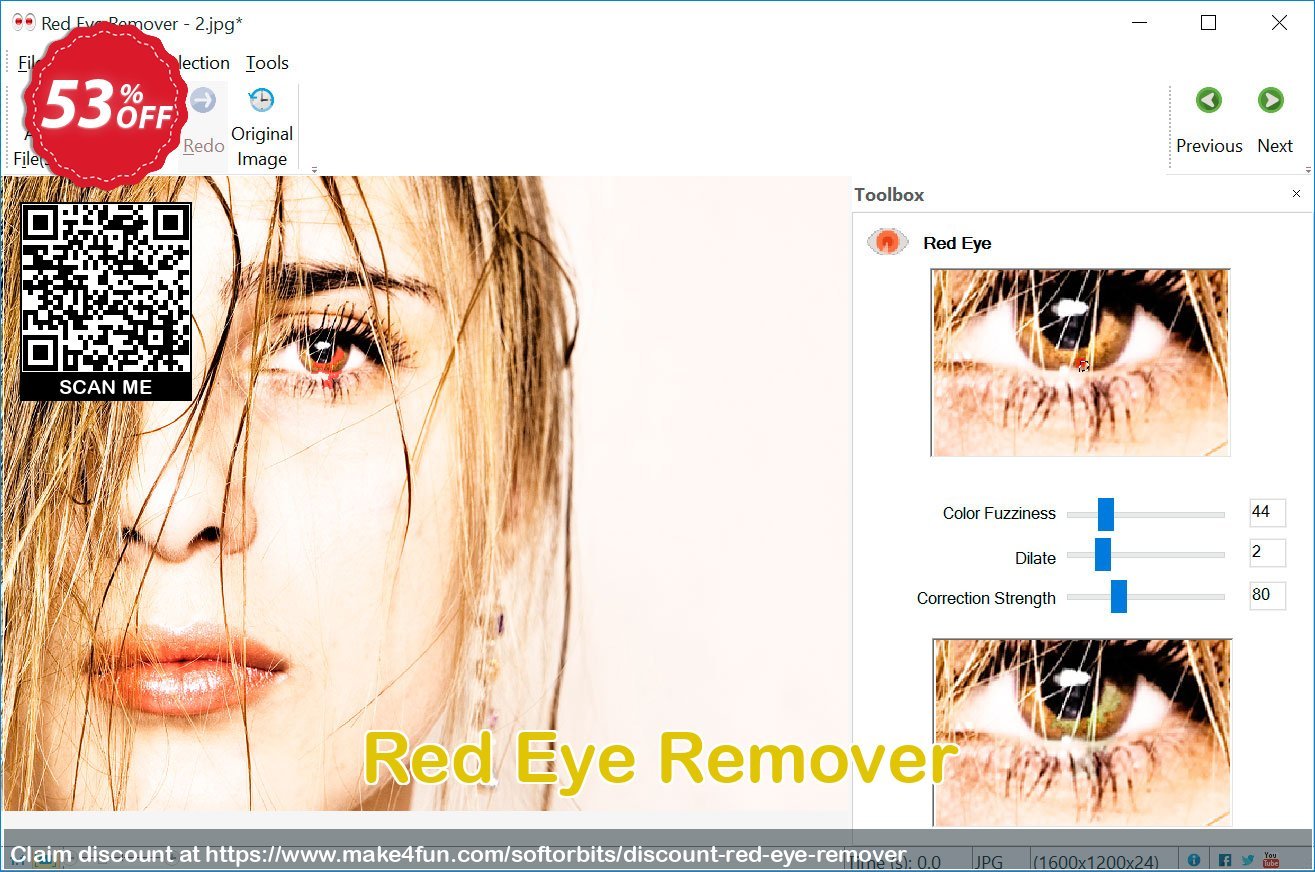The image size is (1315, 872).
Task: Close the Toolbox panel
Action: point(1297,194)
